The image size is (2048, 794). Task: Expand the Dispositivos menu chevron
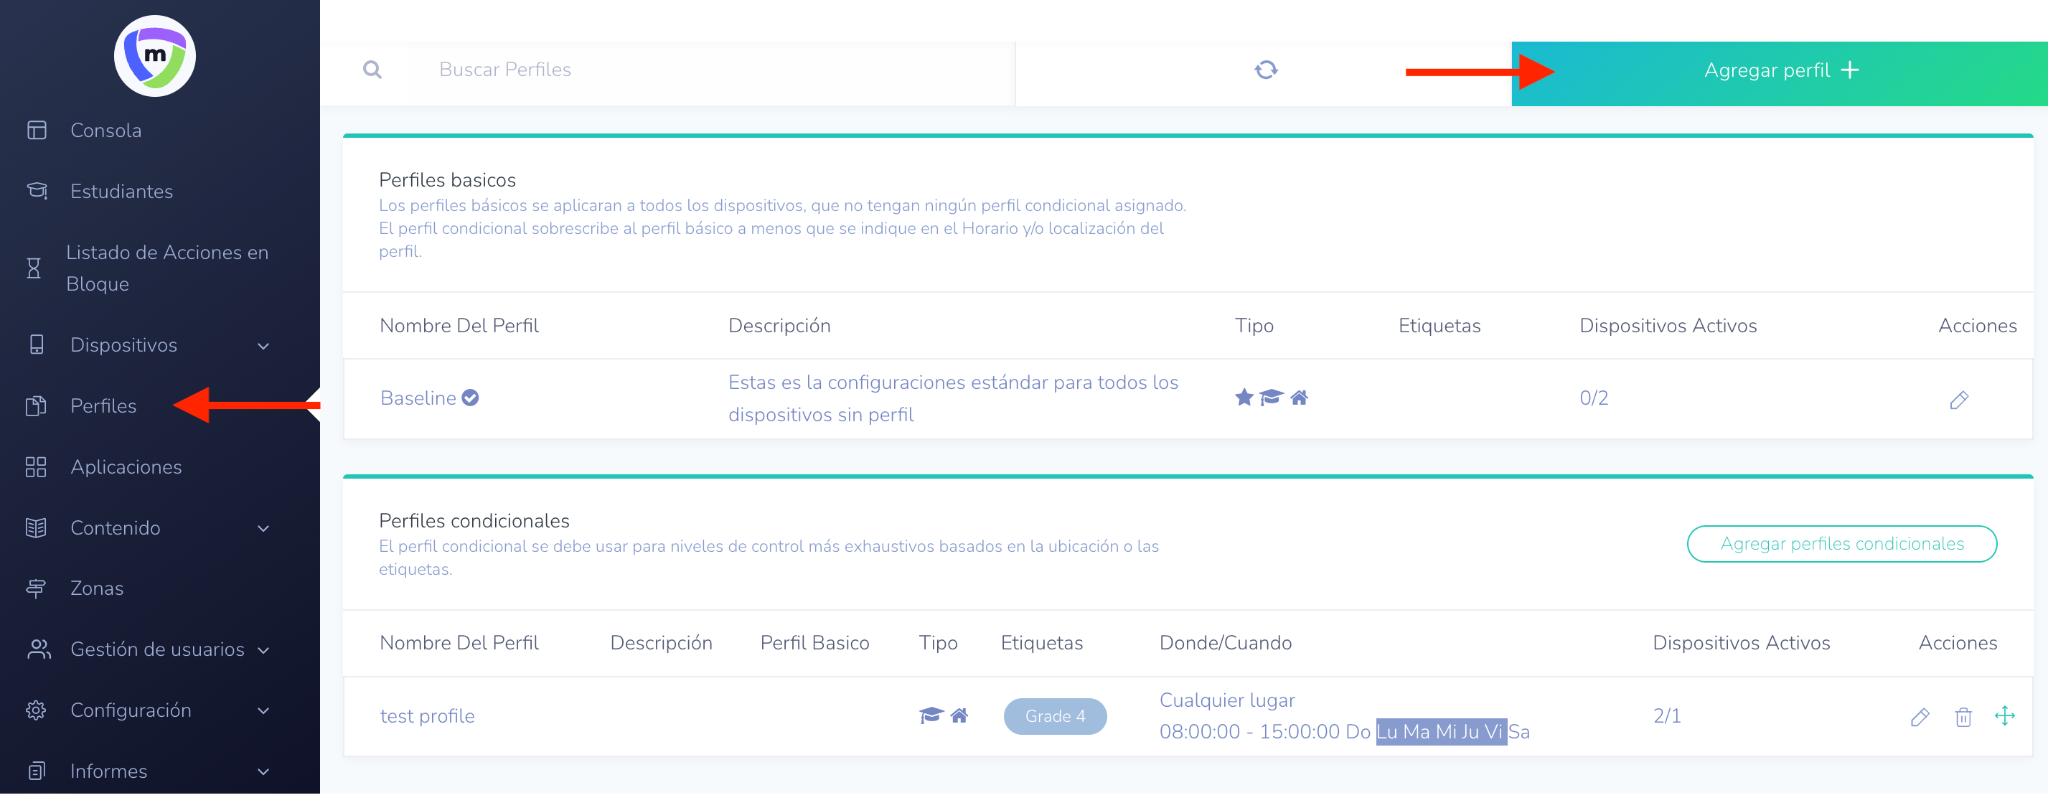click(x=264, y=346)
